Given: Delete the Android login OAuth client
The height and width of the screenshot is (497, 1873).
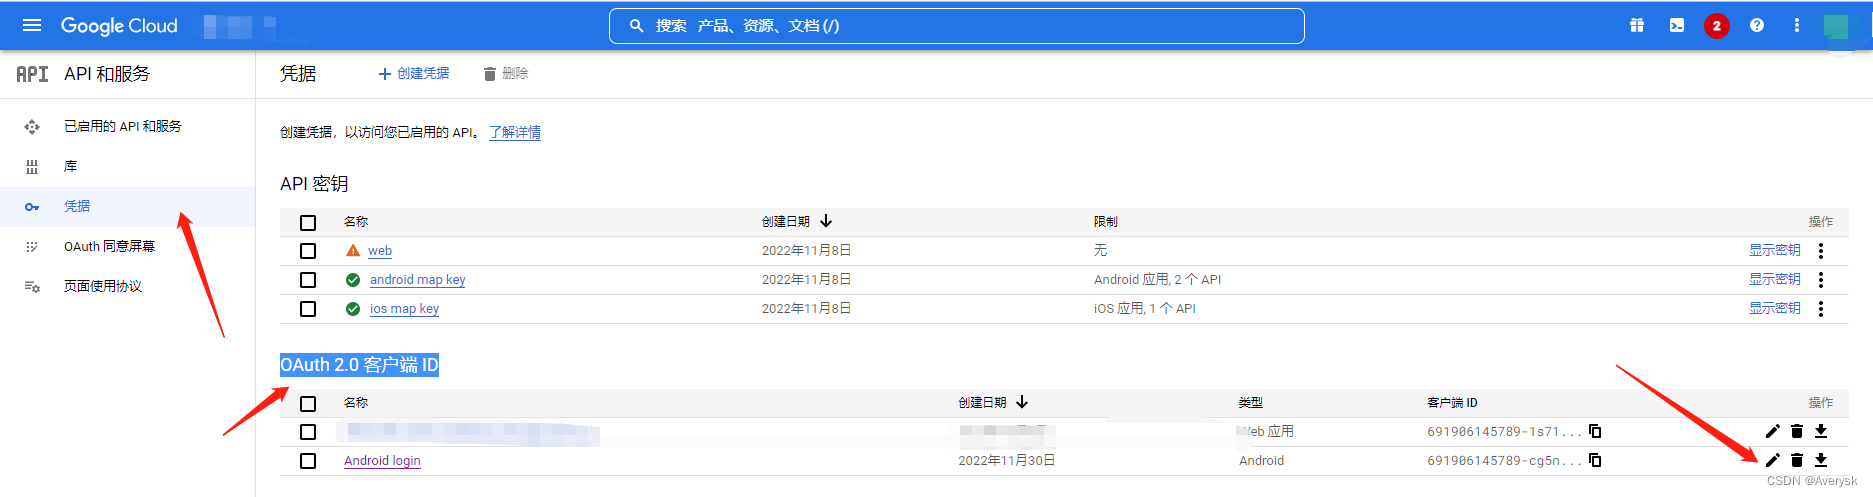Looking at the screenshot, I should [1797, 460].
